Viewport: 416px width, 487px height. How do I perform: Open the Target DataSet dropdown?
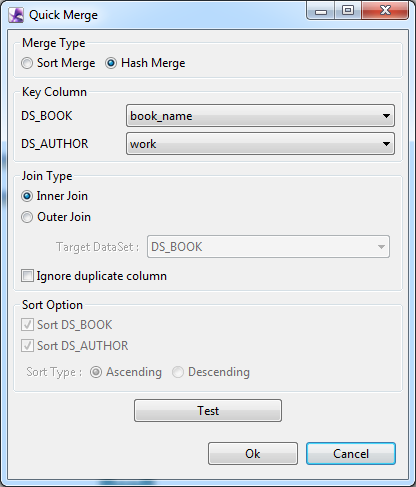(x=268, y=247)
